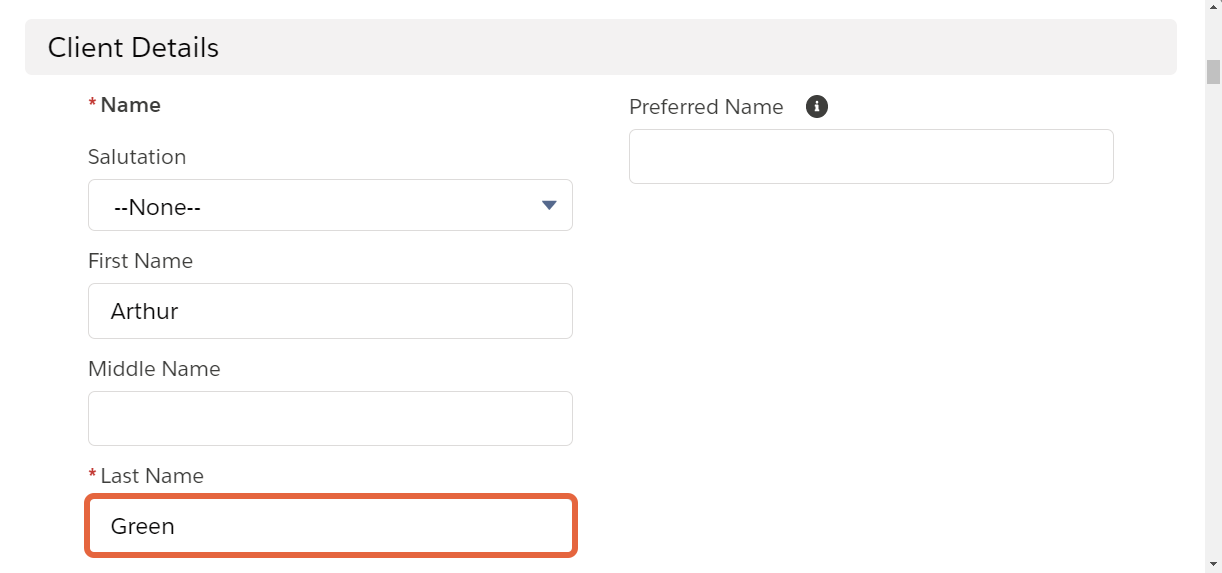Click the bold Name heading label
The height and width of the screenshot is (573, 1222).
coord(131,105)
